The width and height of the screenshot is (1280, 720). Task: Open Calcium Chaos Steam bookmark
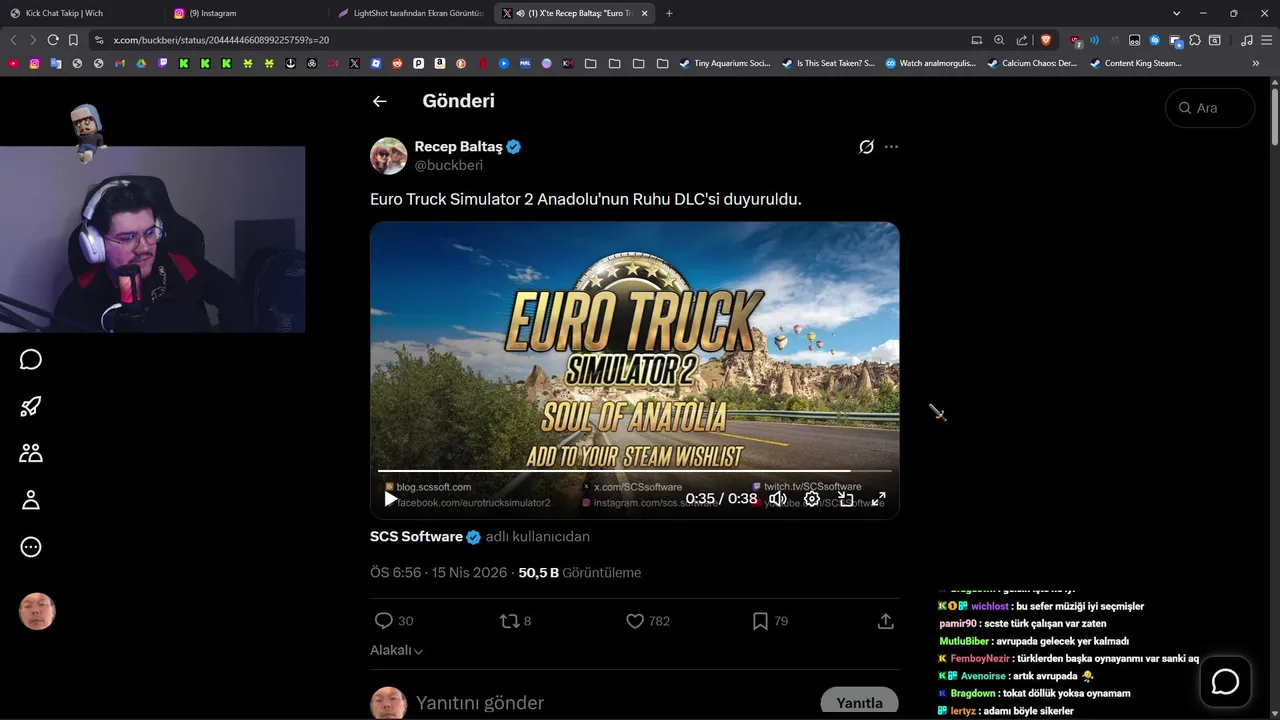[1032, 63]
